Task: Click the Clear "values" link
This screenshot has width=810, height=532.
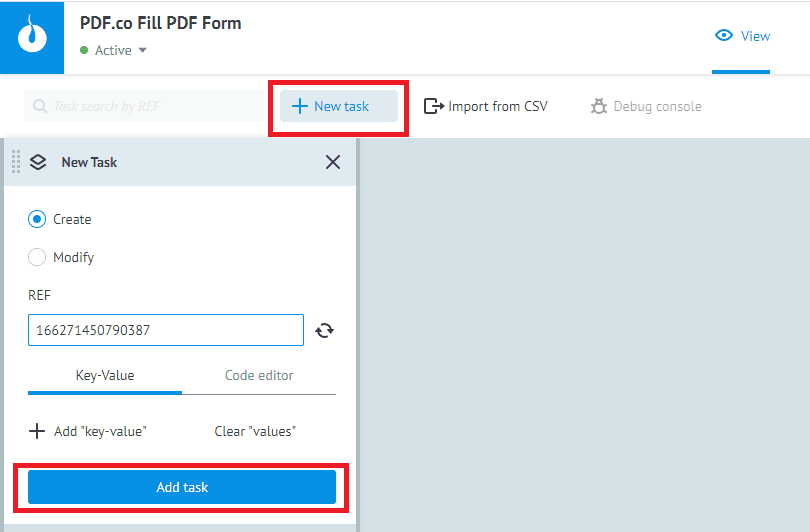Action: [x=255, y=431]
